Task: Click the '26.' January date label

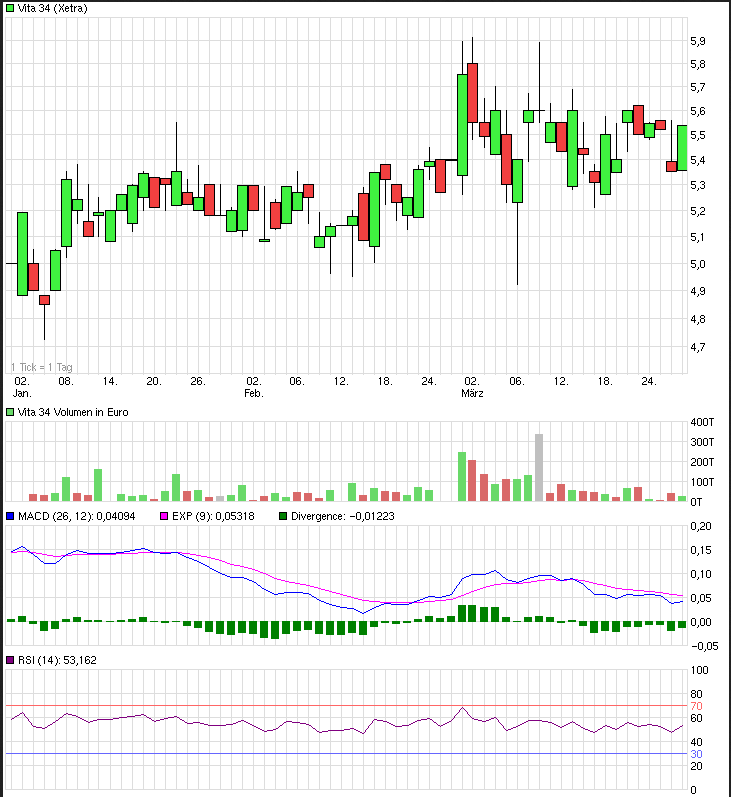Action: tap(198, 381)
